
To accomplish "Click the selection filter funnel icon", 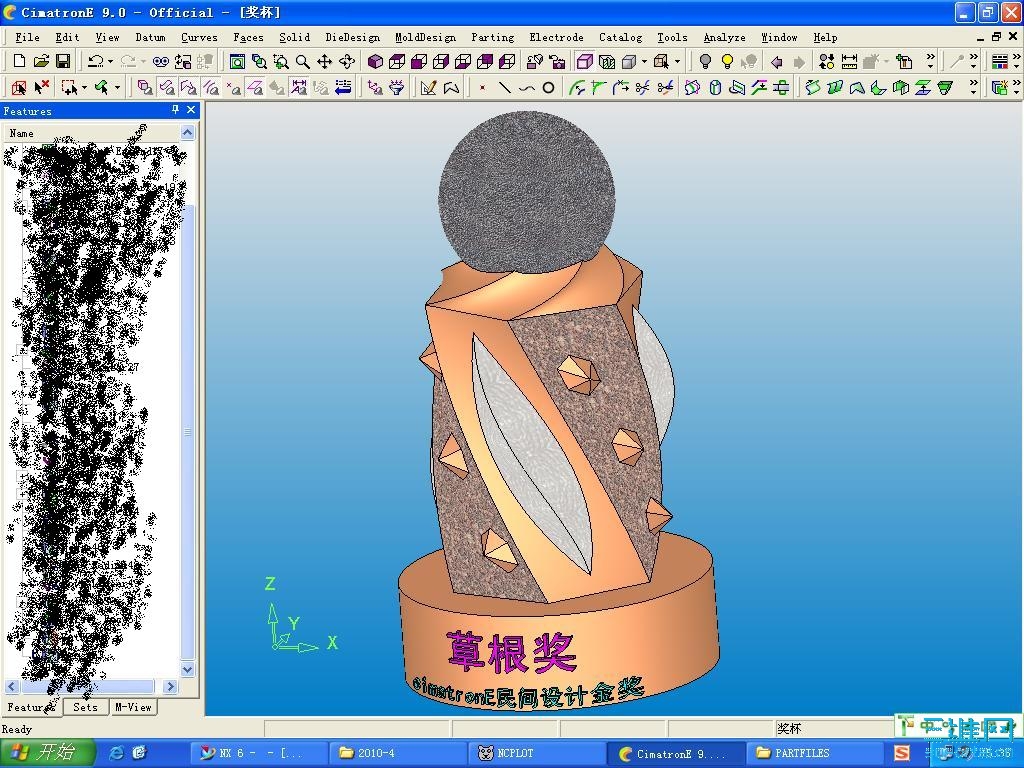I will click(396, 87).
